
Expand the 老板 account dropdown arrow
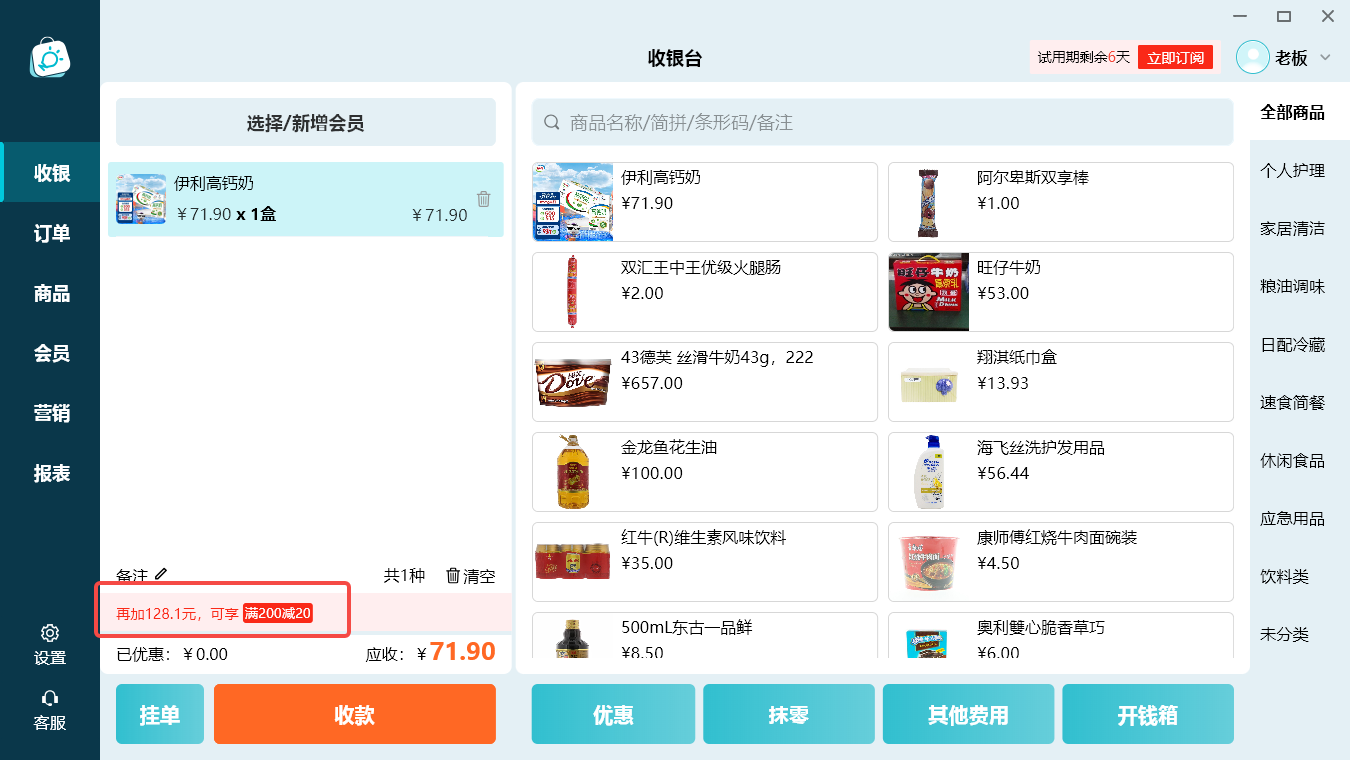1325,57
